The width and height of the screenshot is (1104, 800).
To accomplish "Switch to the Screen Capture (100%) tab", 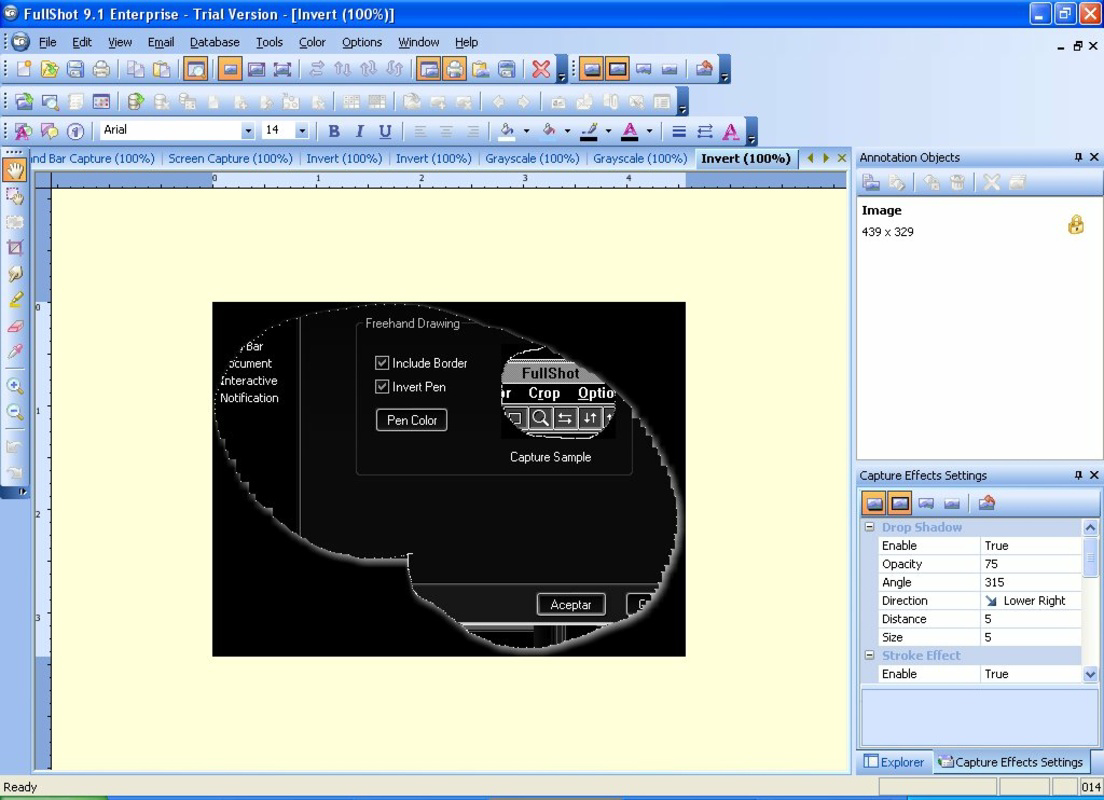I will 230,158.
